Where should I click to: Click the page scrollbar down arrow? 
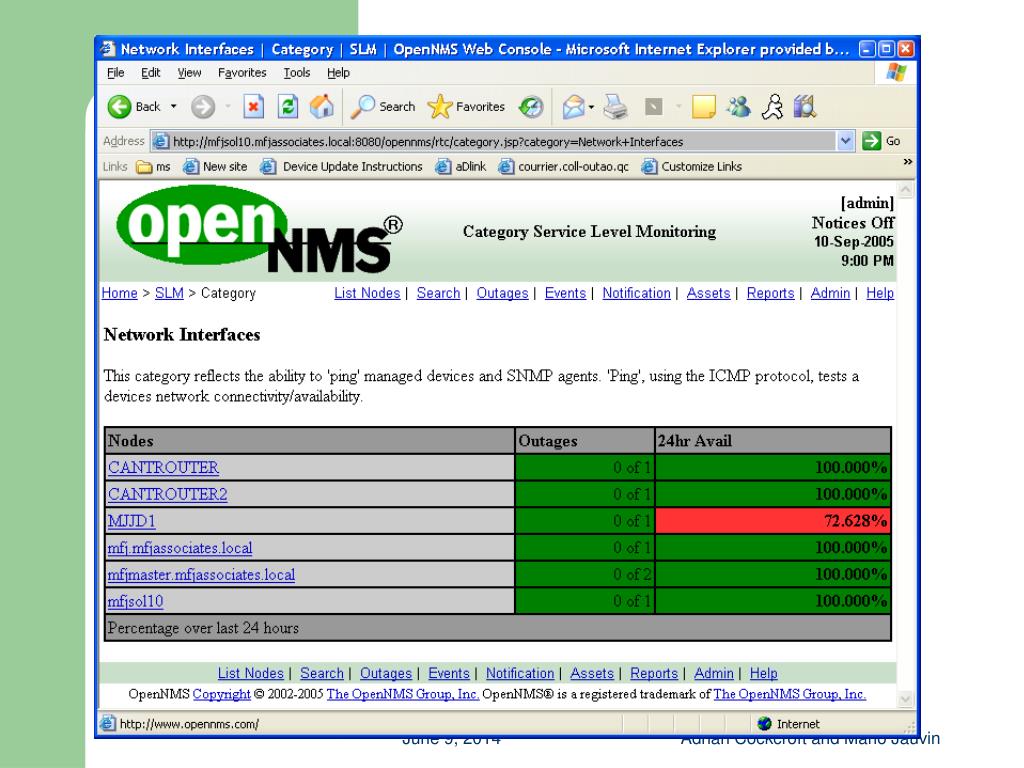coord(905,699)
